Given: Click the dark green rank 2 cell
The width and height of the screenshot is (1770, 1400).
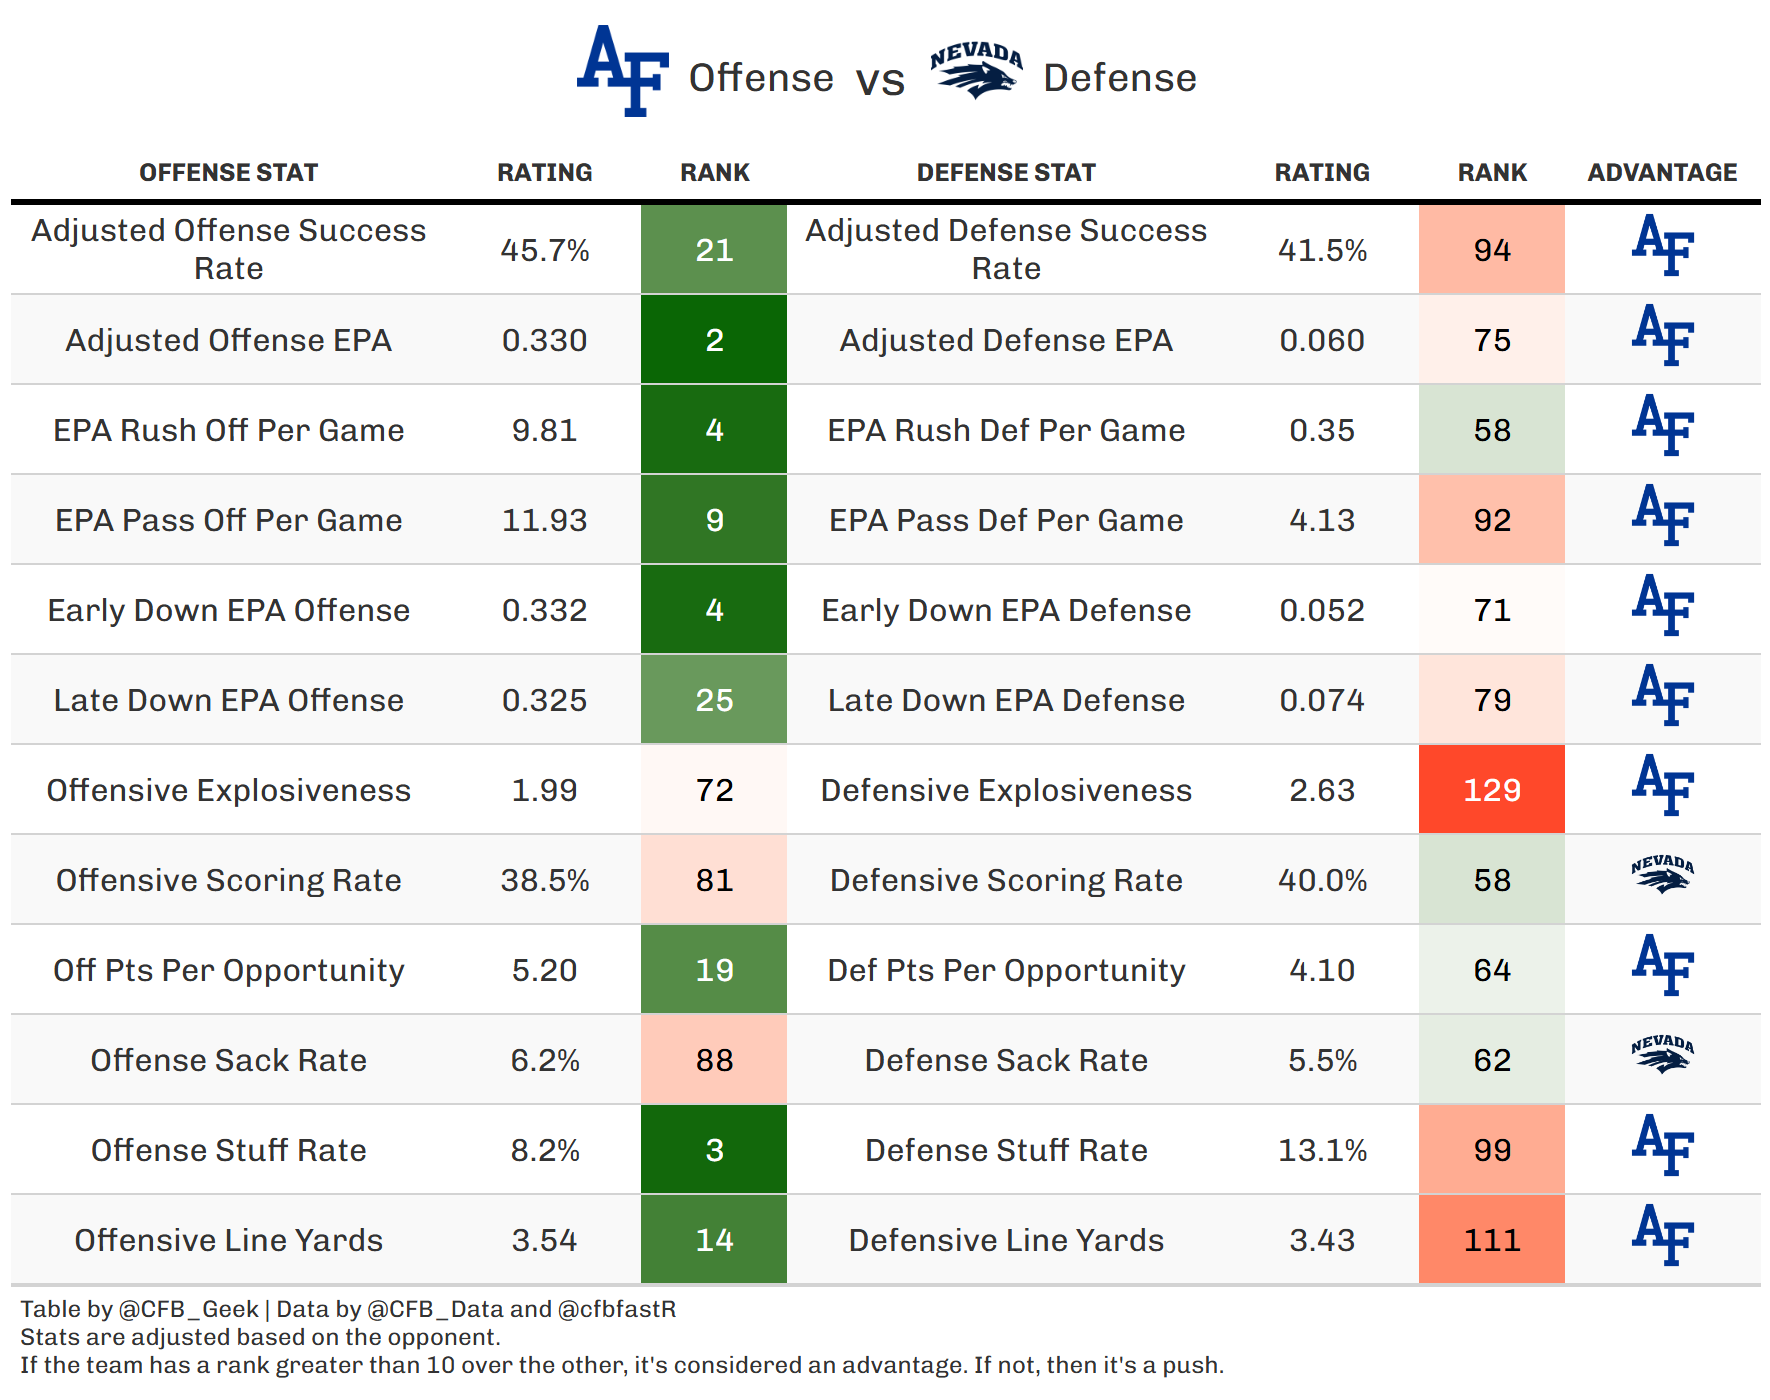Looking at the screenshot, I should click(714, 339).
